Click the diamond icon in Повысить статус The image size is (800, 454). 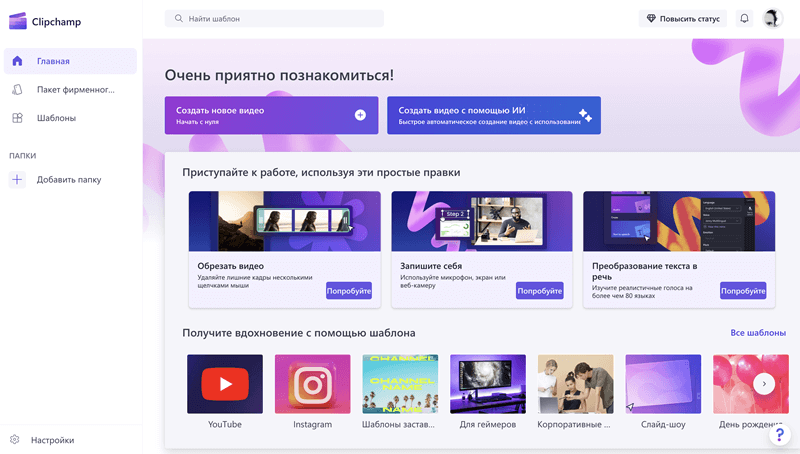pyautogui.click(x=651, y=18)
